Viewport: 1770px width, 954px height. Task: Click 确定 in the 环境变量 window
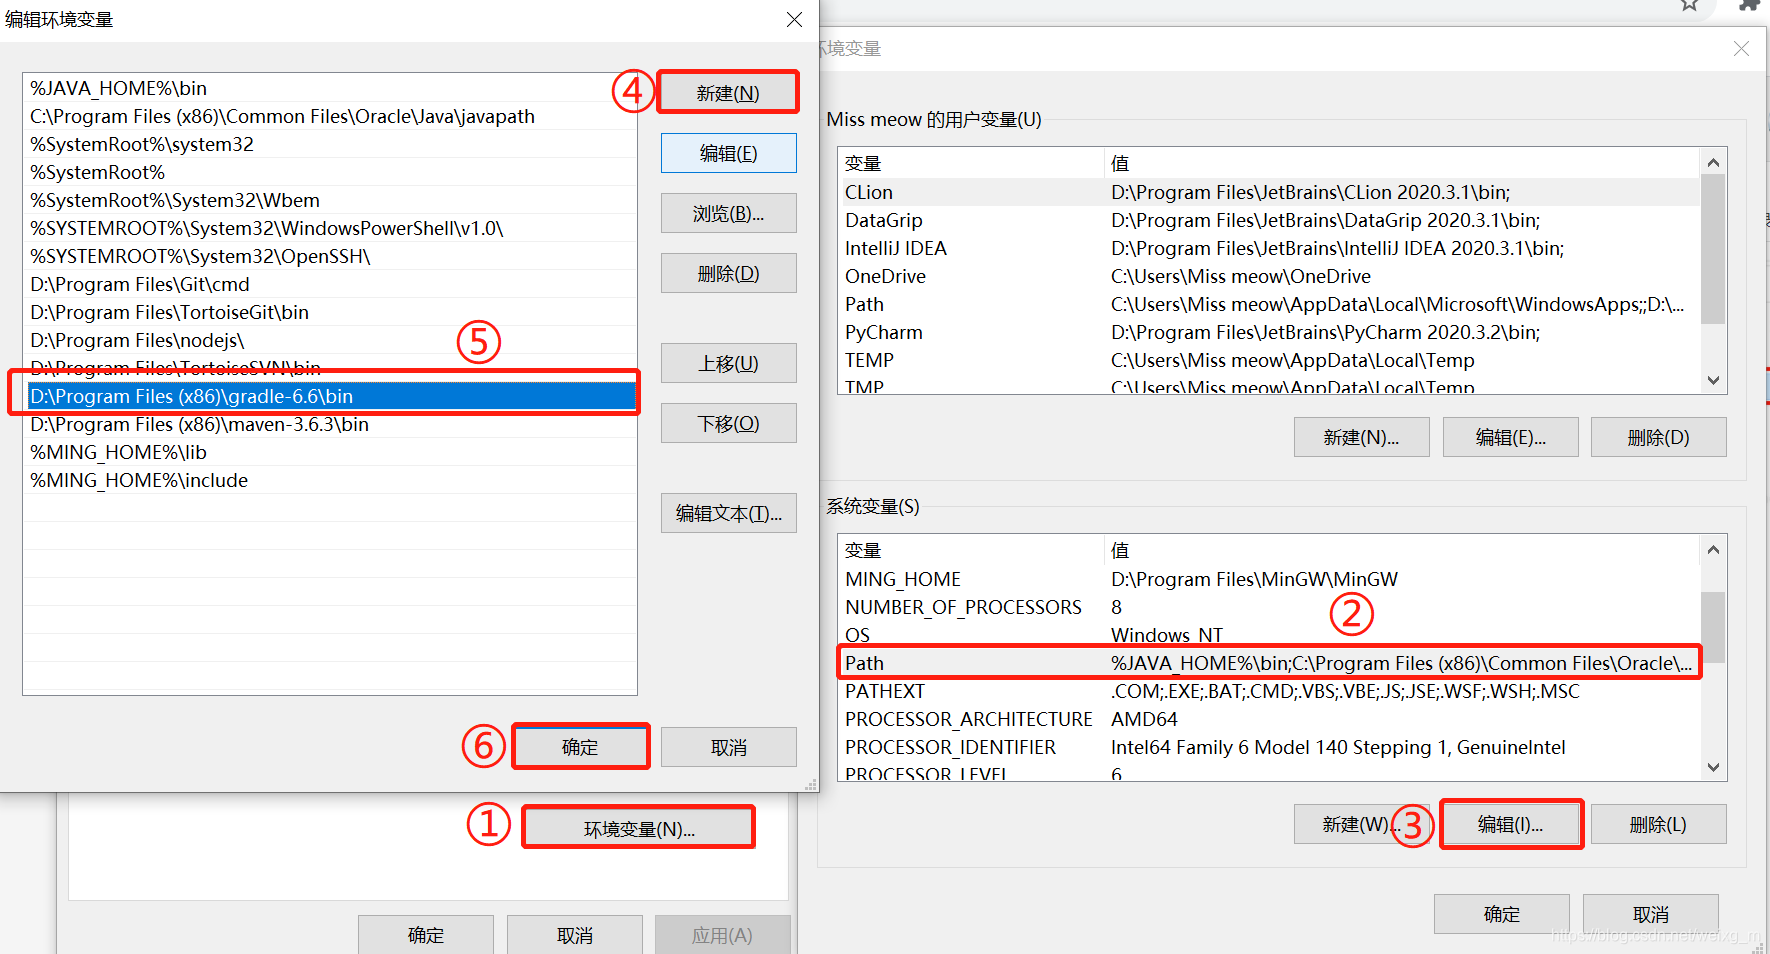[x=1501, y=914]
